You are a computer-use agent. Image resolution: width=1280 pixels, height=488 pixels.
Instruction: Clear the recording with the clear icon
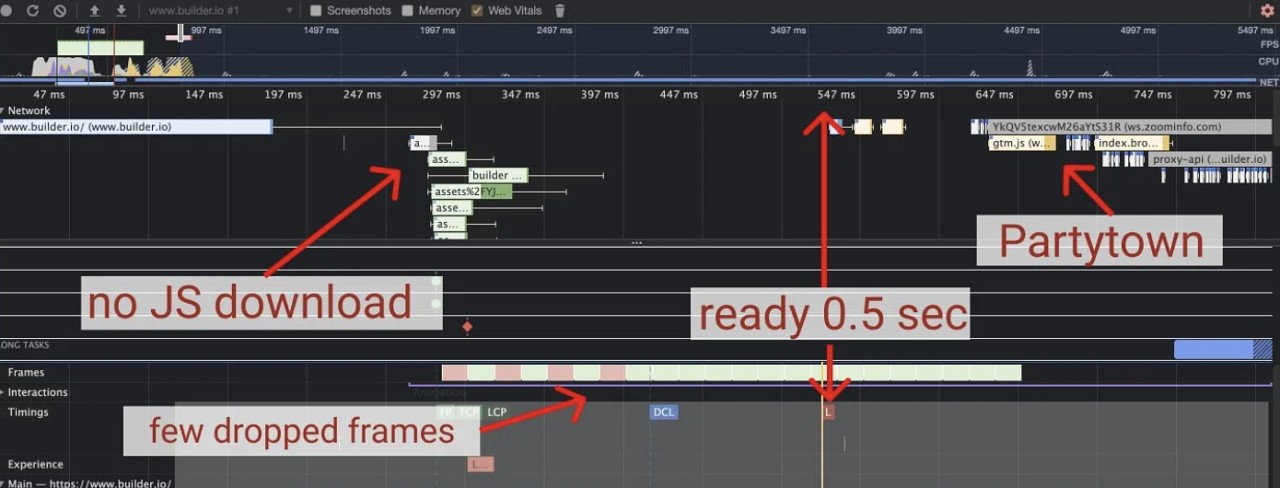(60, 10)
